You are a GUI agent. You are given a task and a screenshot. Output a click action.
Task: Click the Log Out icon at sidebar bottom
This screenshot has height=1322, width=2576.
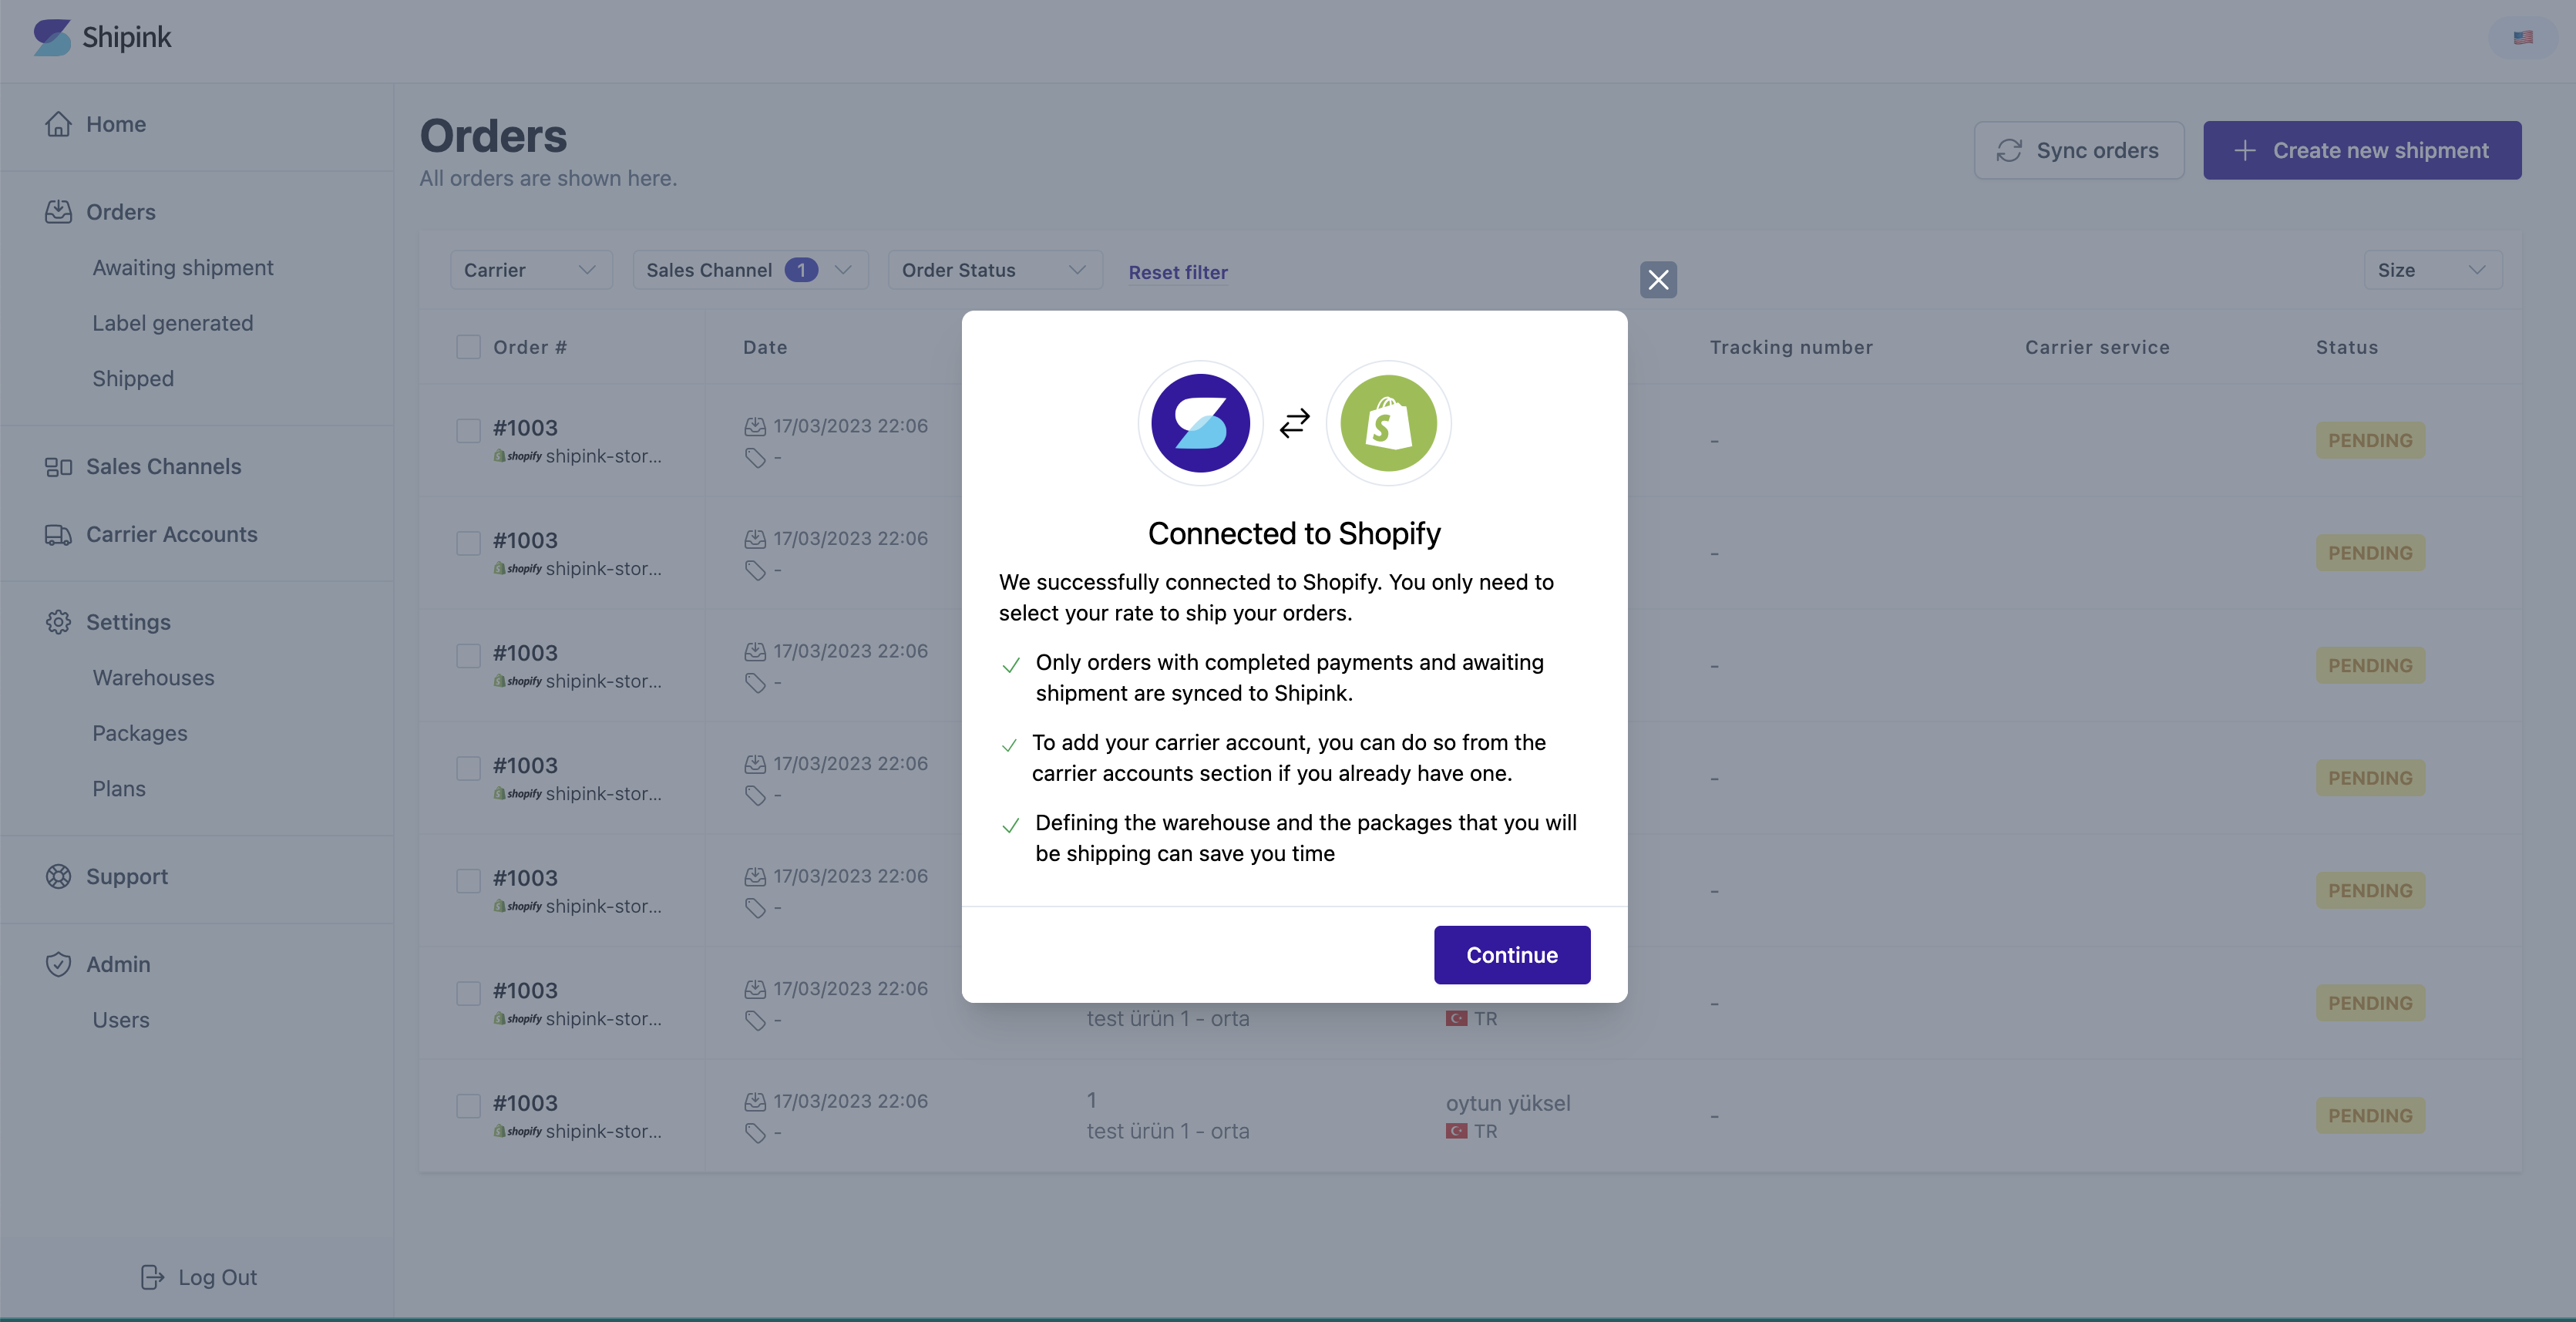(151, 1277)
